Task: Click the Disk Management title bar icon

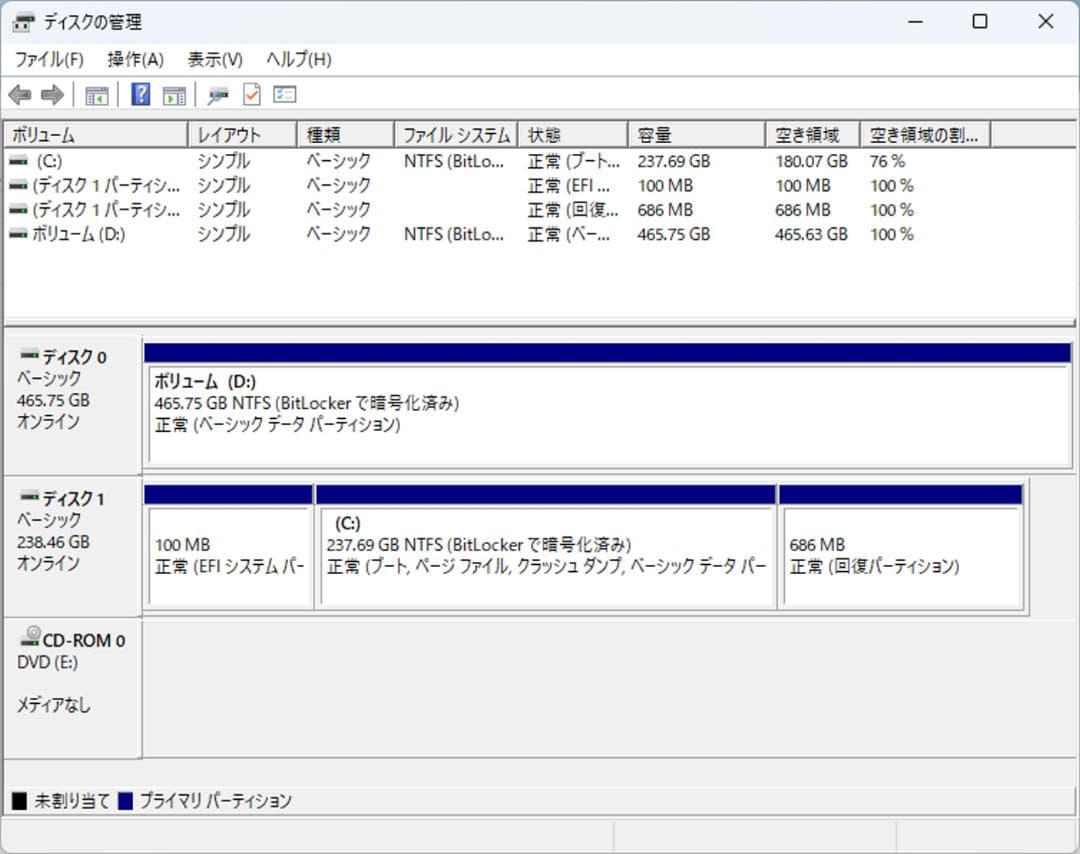Action: (22, 21)
